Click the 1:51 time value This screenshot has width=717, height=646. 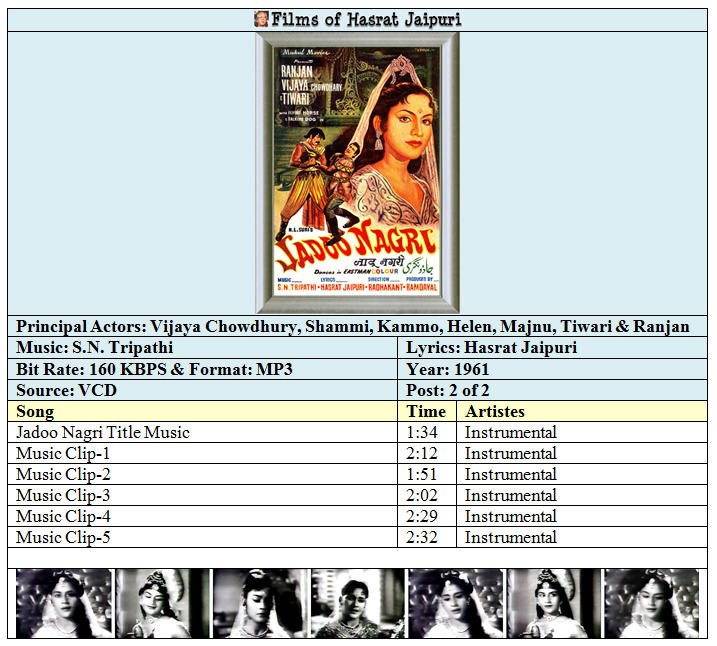tap(422, 475)
